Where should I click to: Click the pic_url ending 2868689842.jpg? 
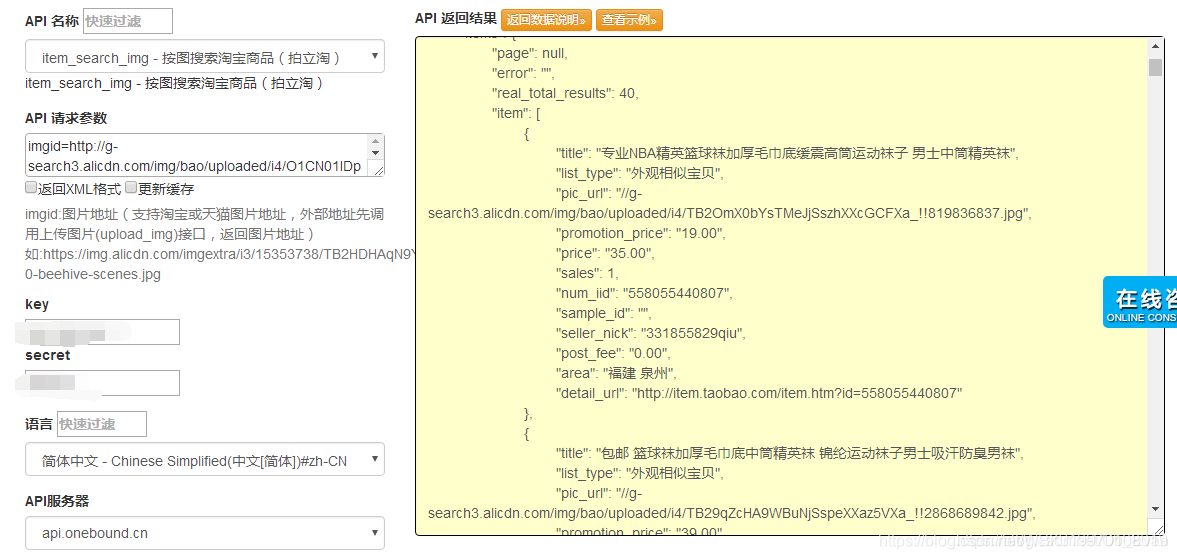(732, 513)
